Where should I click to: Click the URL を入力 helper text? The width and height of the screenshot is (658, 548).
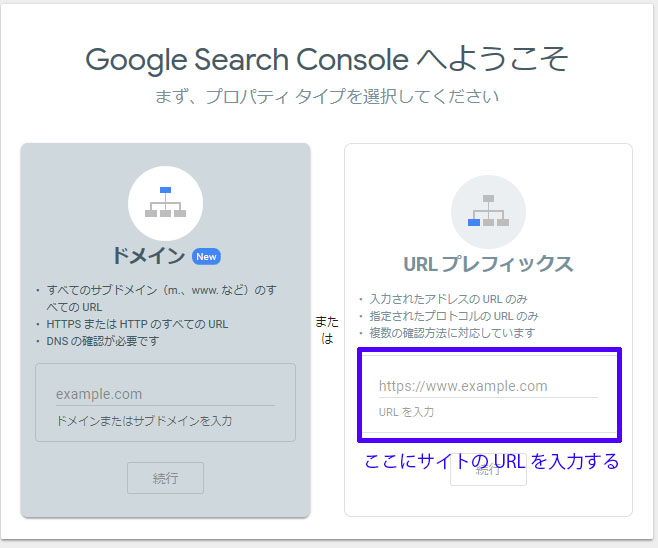(x=406, y=412)
